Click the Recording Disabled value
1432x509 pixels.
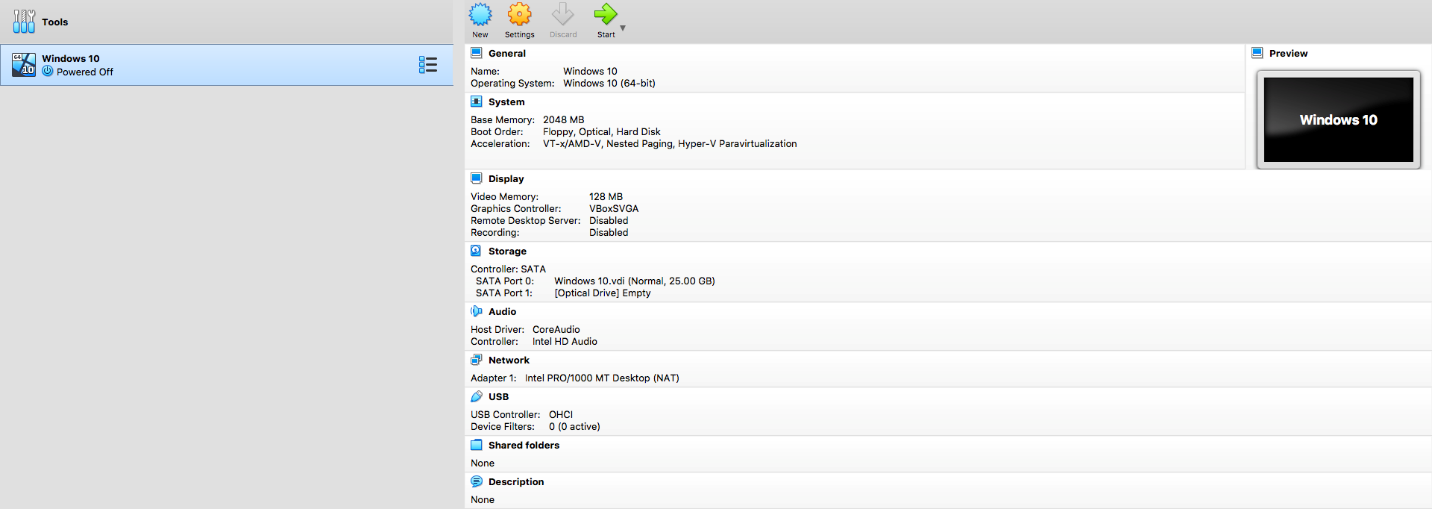click(609, 233)
